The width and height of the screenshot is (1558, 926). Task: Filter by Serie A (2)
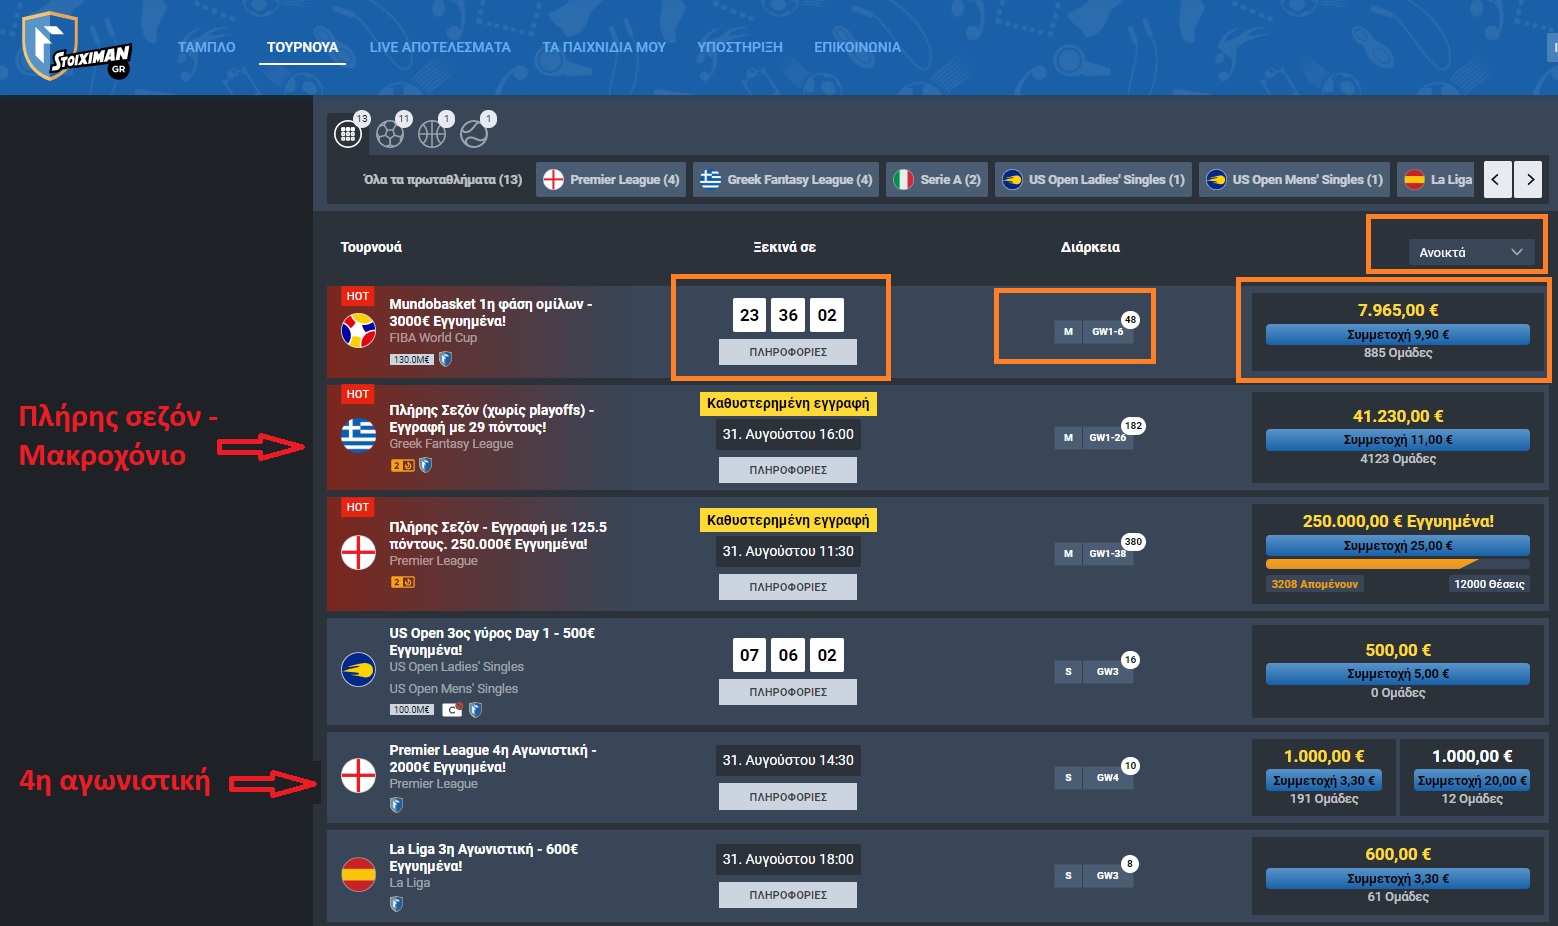point(937,180)
